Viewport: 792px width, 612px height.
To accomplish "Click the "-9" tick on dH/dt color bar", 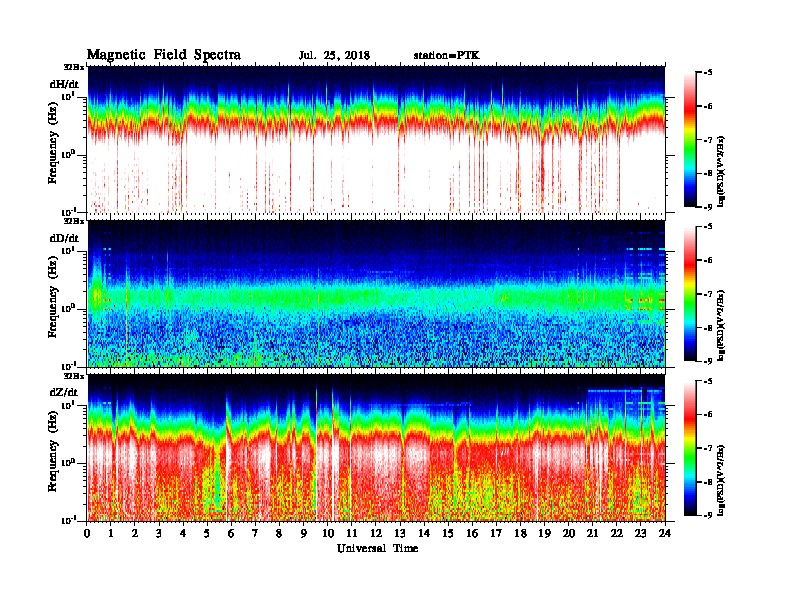I will tap(708, 207).
